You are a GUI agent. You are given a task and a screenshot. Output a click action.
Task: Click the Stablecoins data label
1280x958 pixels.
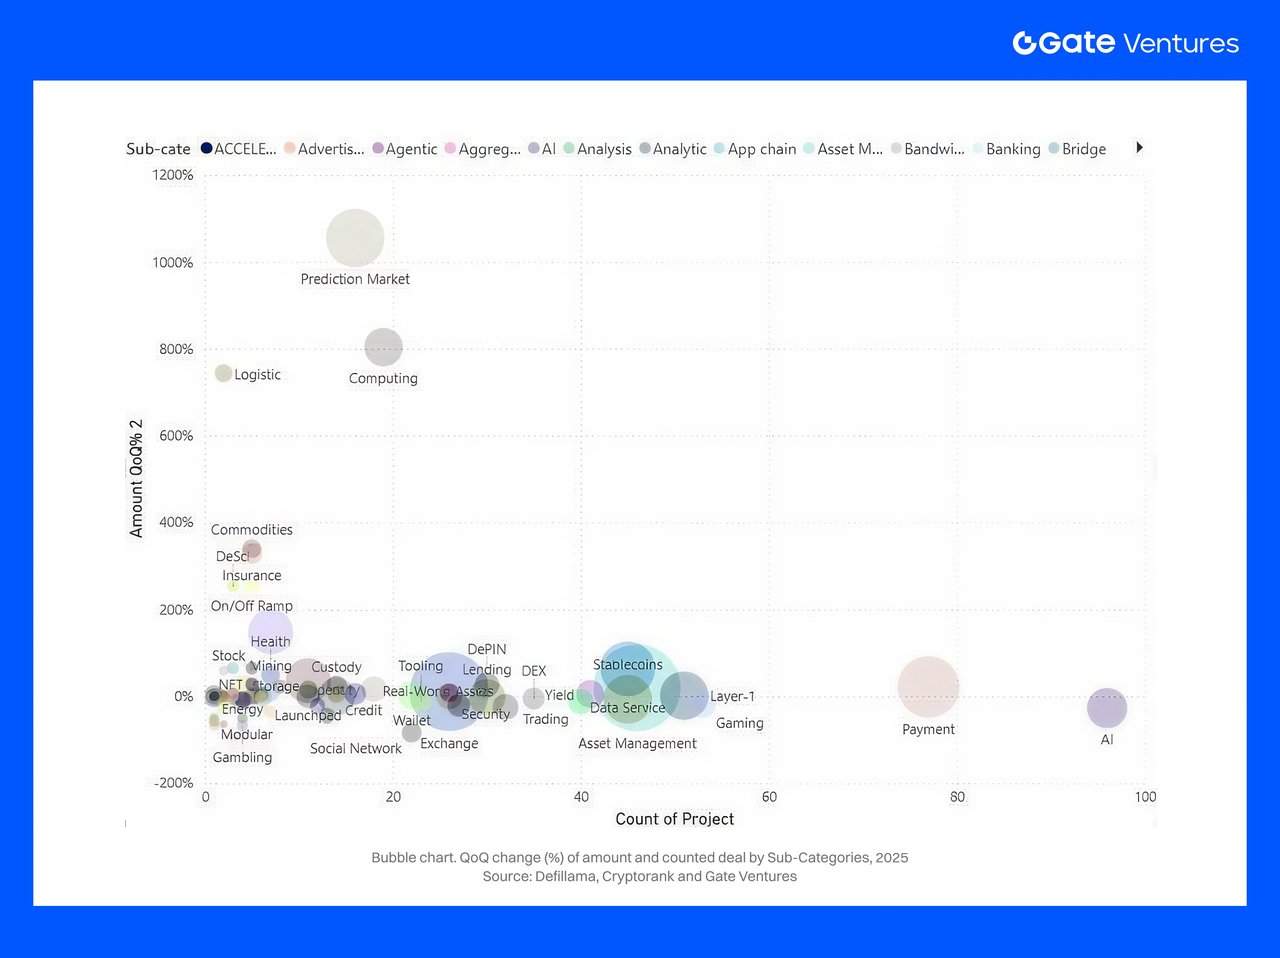click(627, 665)
